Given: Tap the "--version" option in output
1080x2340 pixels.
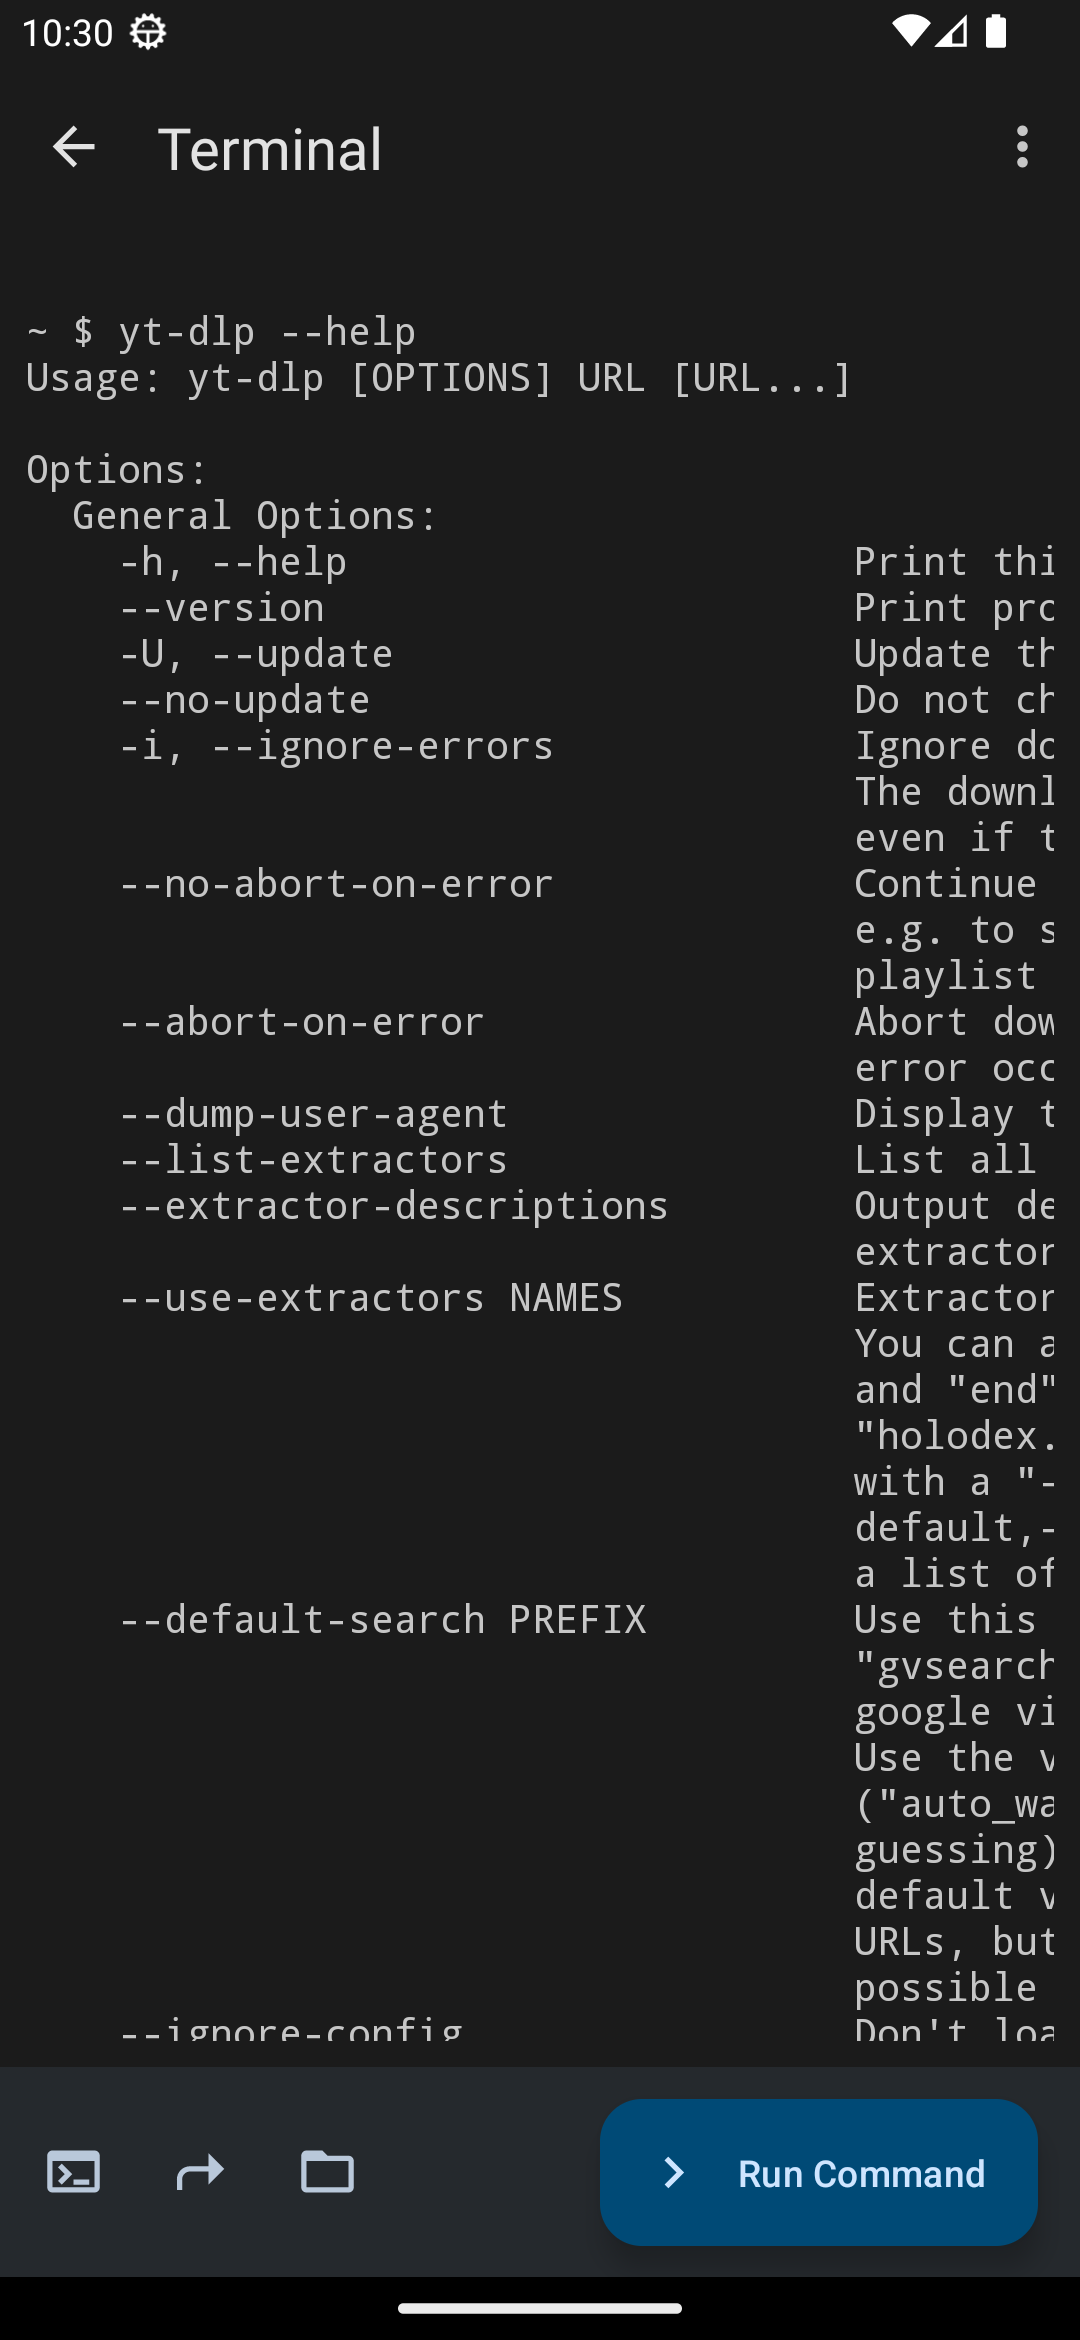Looking at the screenshot, I should click(222, 608).
